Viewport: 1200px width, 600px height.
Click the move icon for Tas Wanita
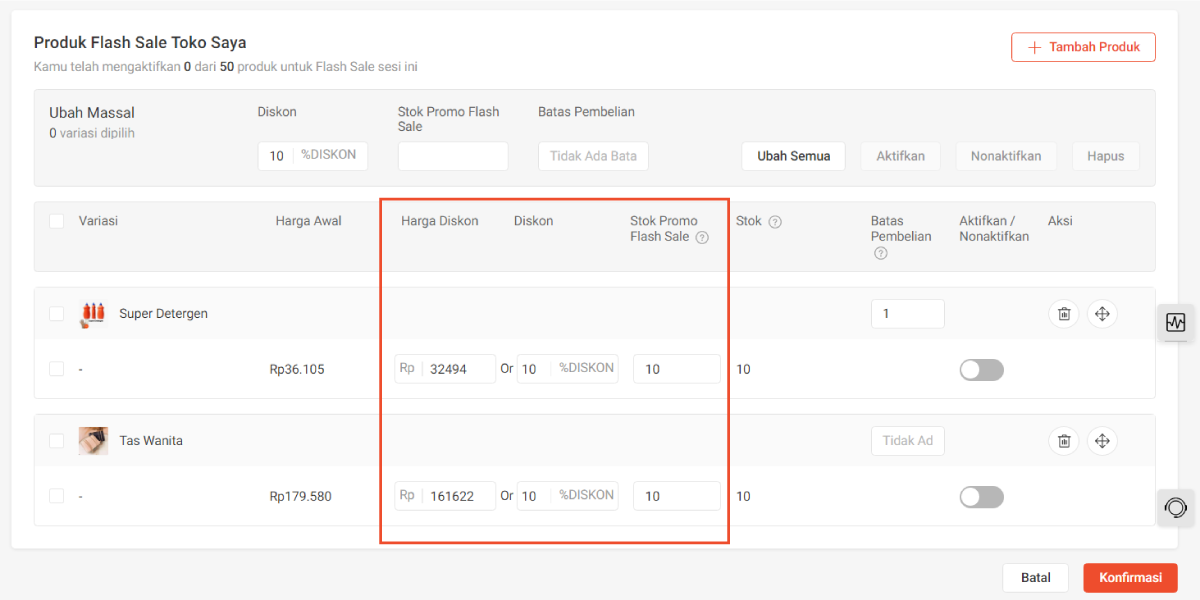1102,441
